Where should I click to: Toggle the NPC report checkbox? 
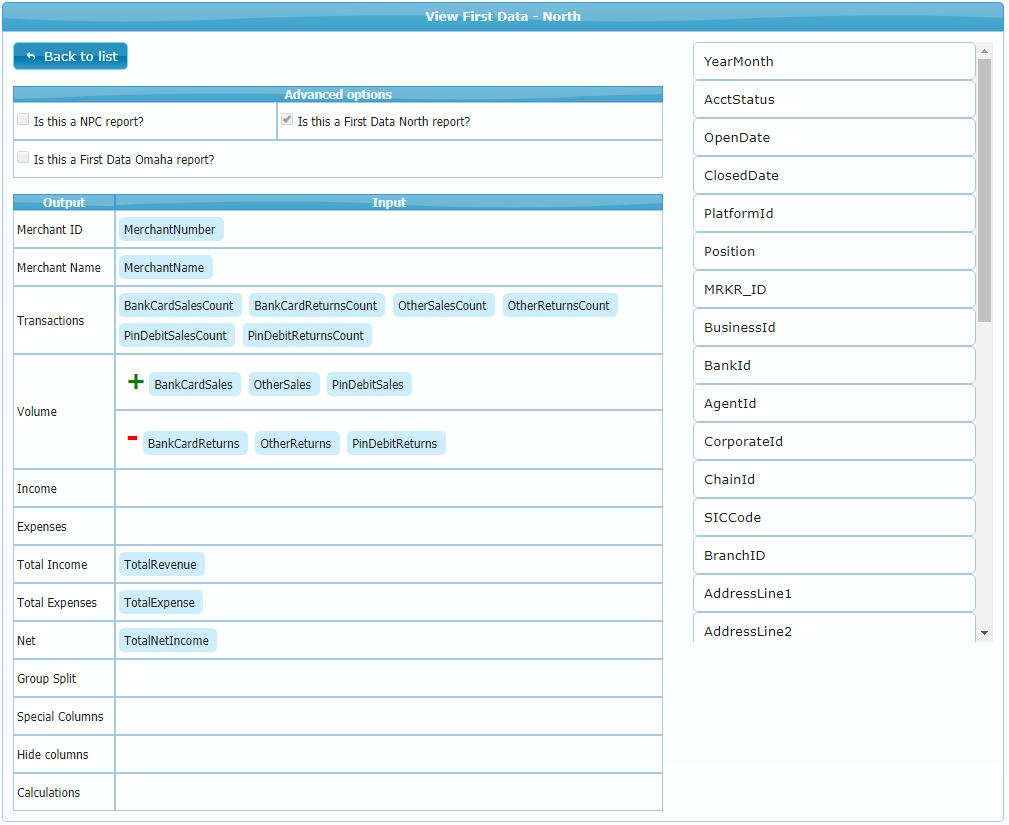tap(23, 120)
